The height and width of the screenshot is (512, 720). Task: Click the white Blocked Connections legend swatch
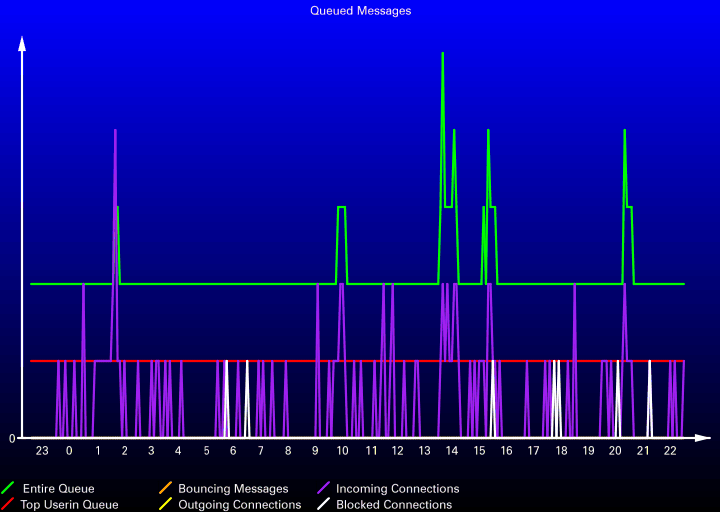324,505
